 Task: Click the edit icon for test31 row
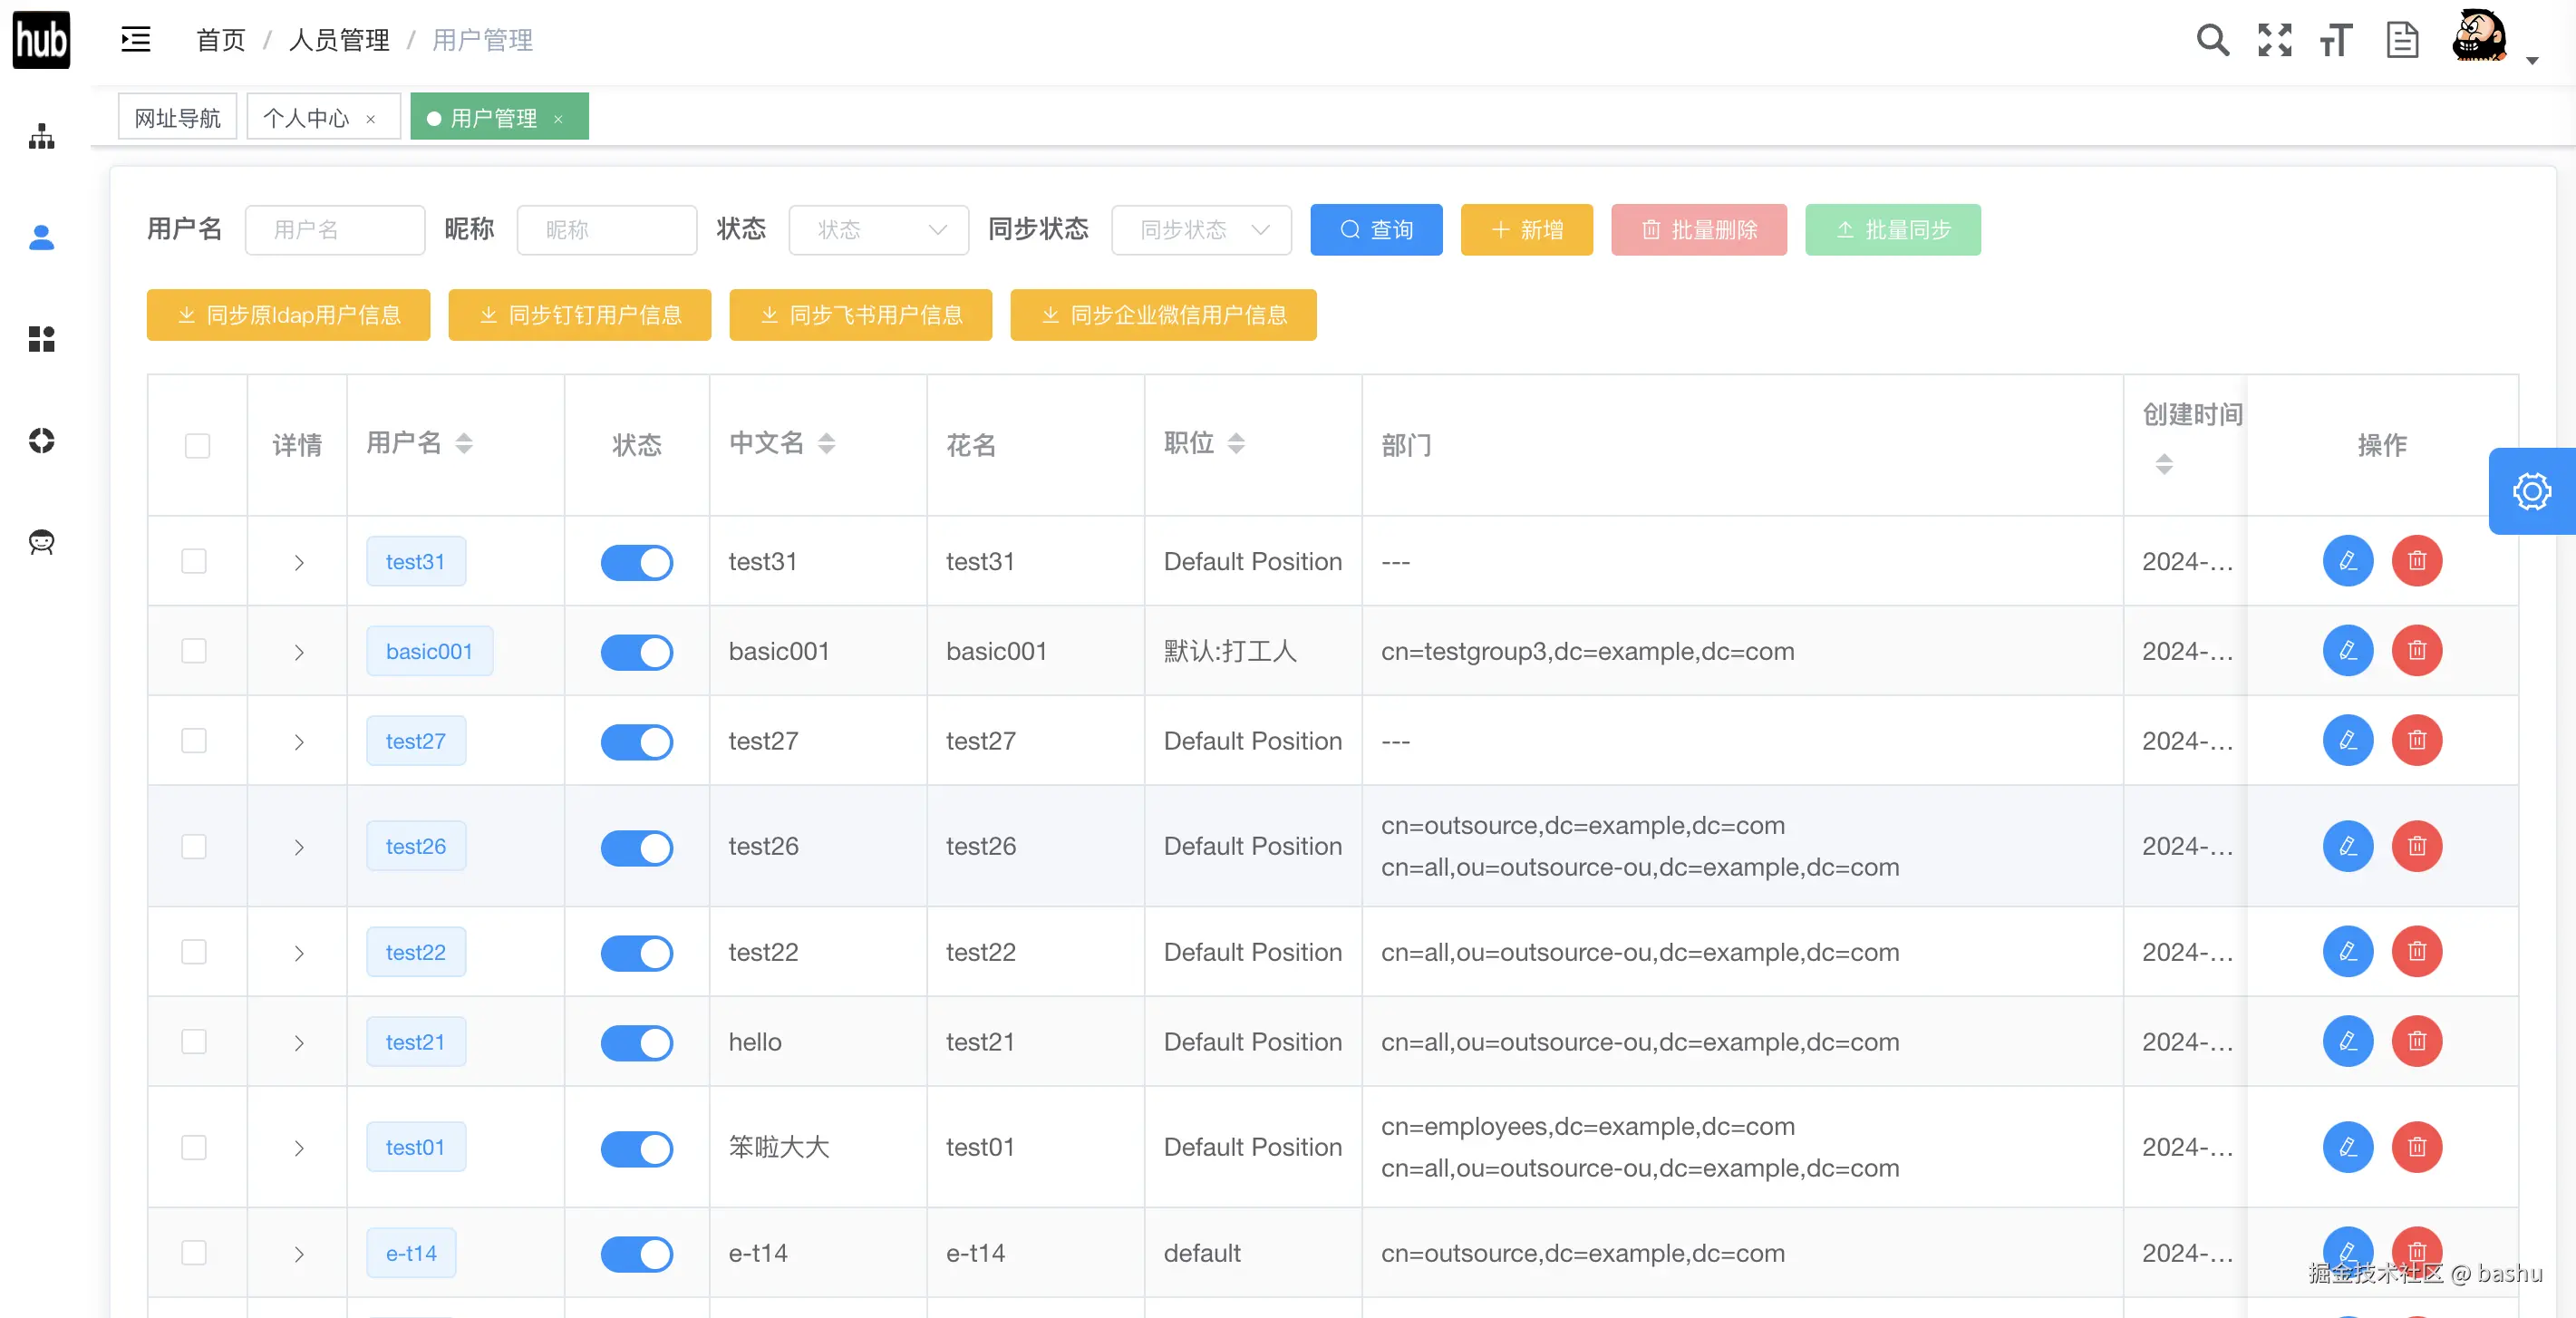[x=2347, y=561]
